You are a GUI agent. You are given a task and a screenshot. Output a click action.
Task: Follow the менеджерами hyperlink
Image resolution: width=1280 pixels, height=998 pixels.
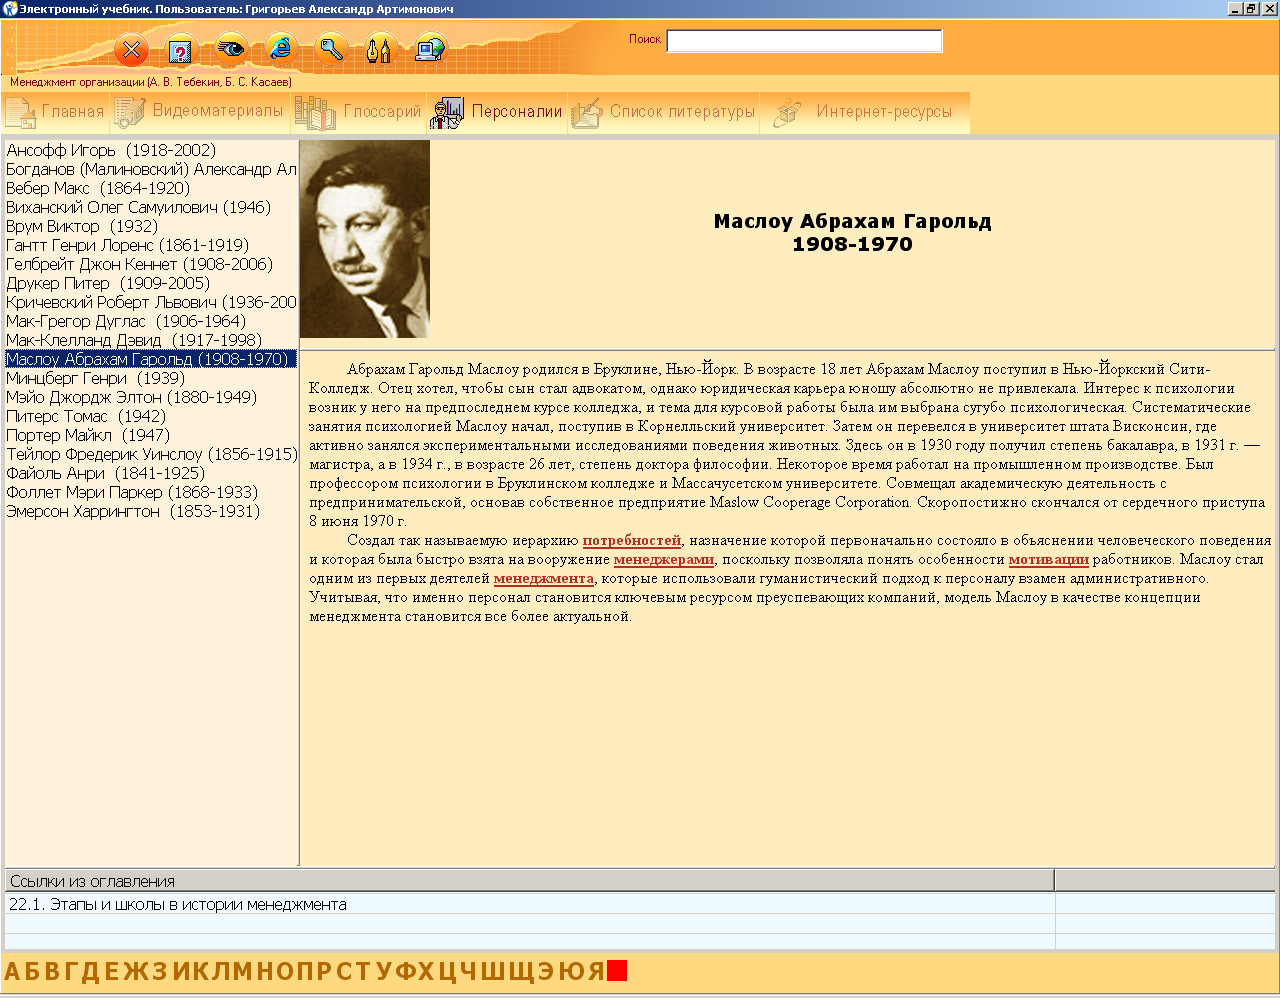click(x=664, y=560)
